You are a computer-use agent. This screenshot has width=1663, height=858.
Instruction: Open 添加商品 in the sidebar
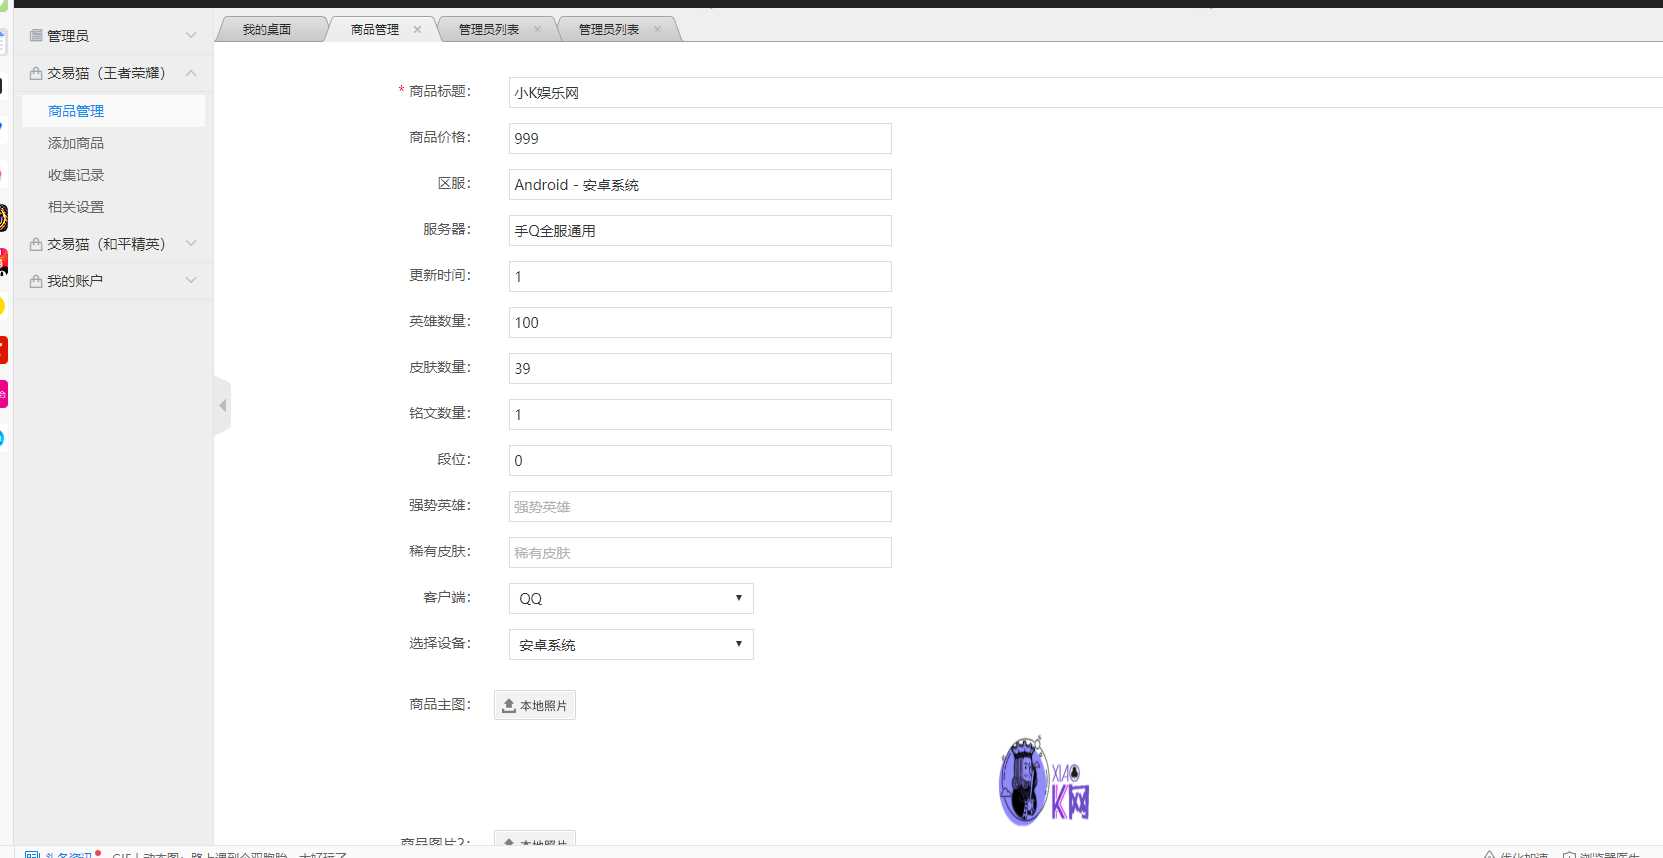tap(76, 143)
